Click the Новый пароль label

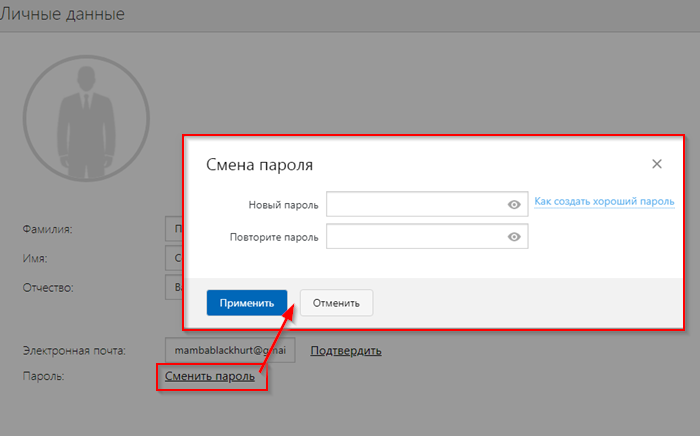(x=283, y=205)
